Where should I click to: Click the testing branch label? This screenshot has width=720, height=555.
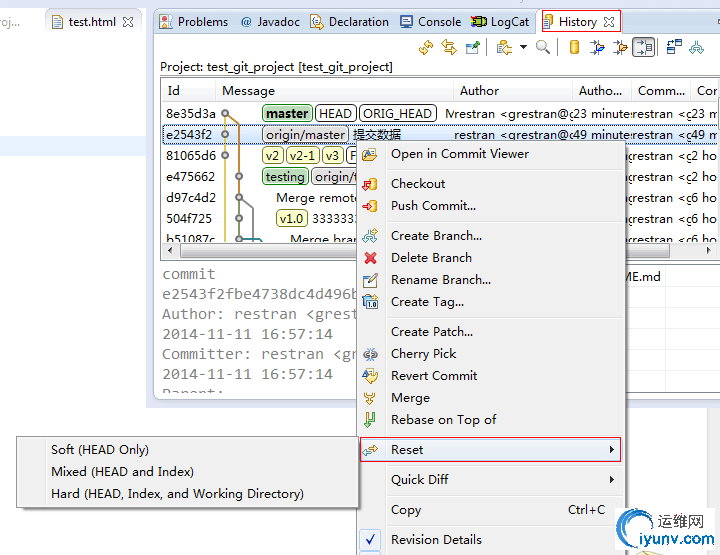point(285,177)
